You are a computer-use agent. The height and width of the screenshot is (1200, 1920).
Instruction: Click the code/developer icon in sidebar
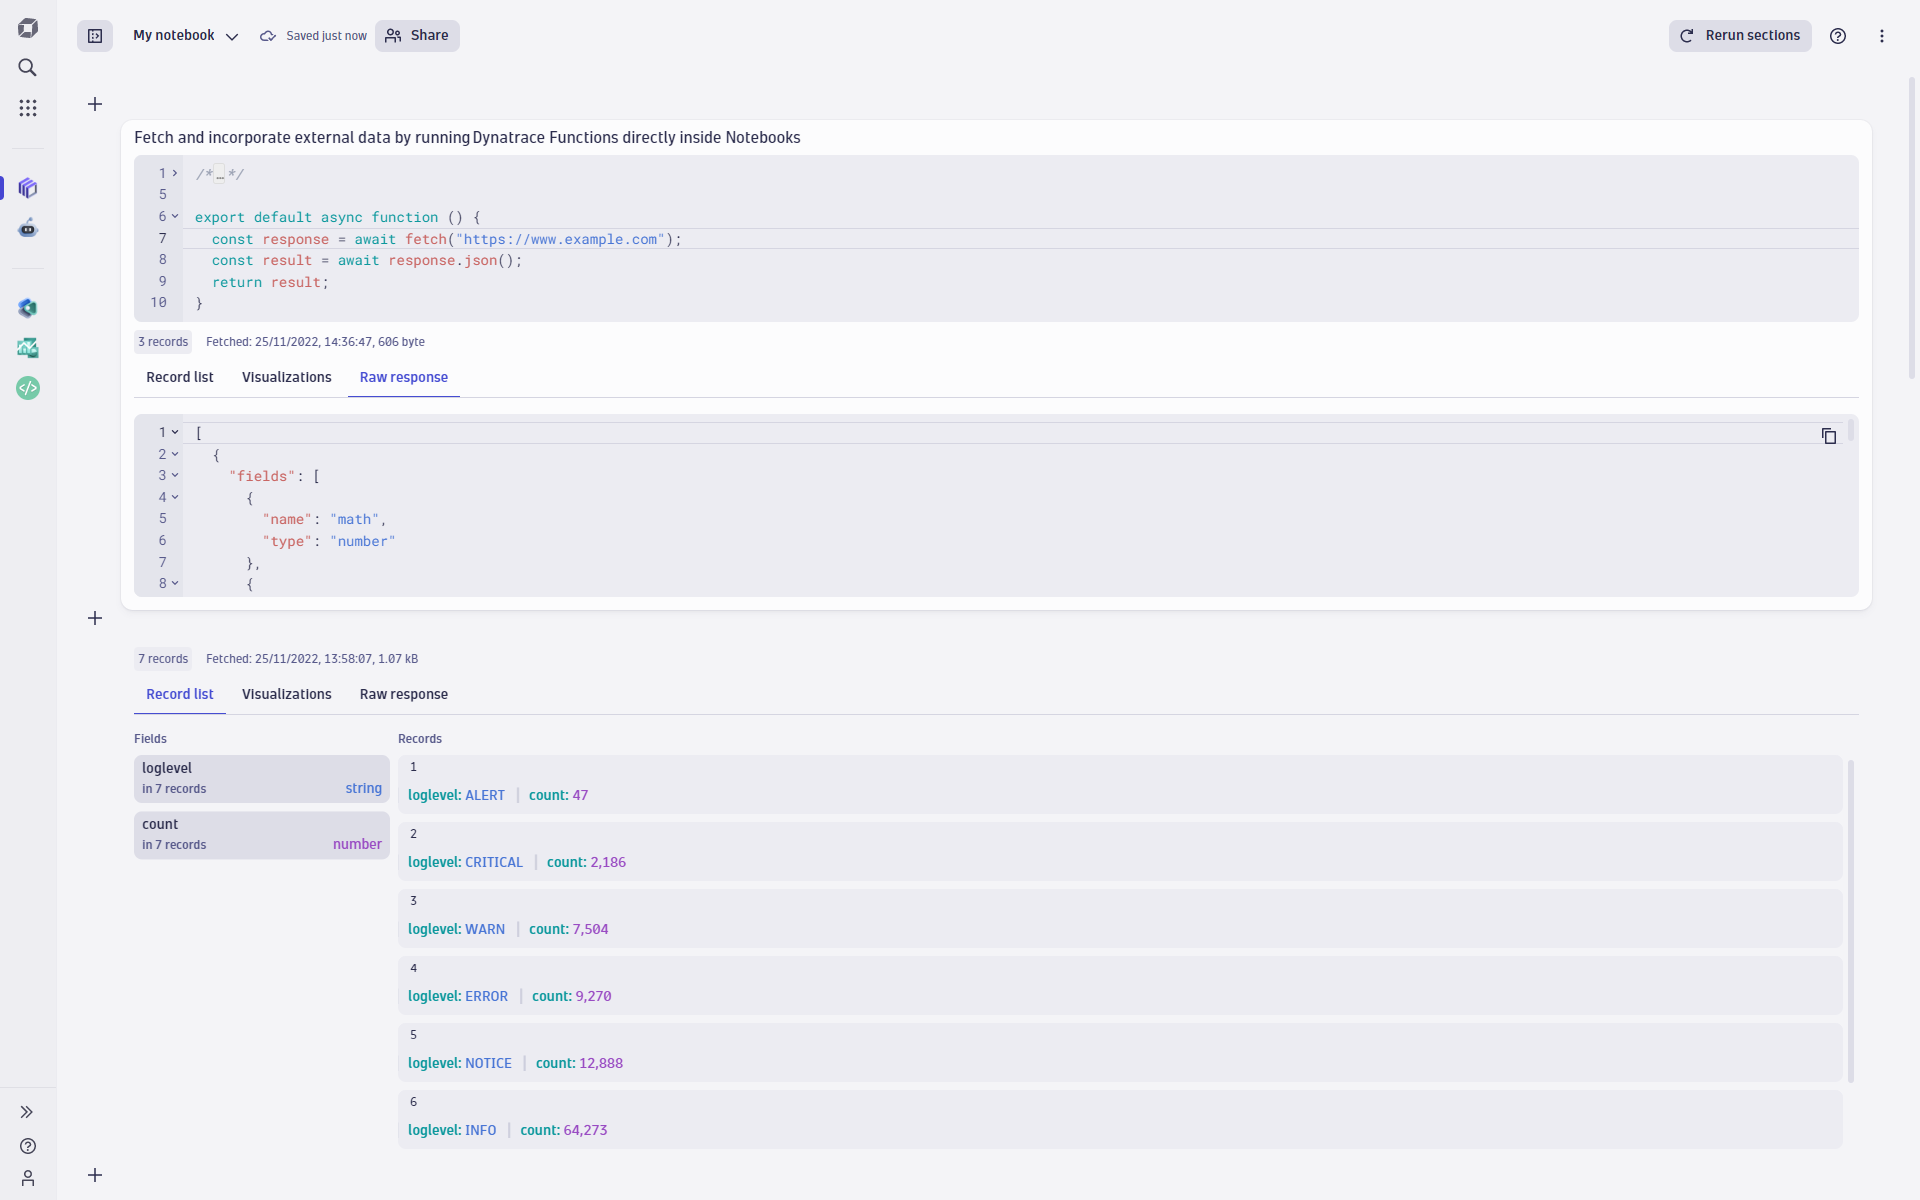point(28,387)
